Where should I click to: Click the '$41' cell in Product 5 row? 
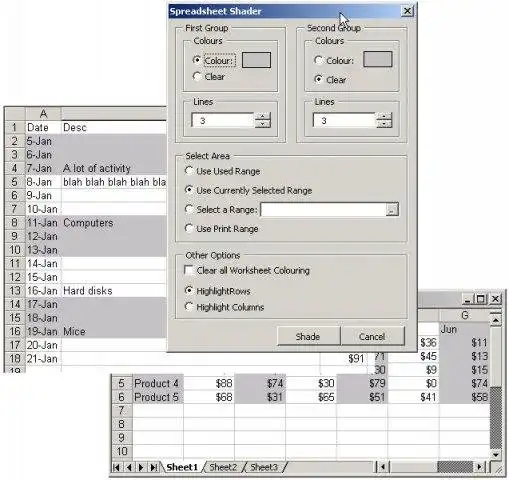coord(413,397)
